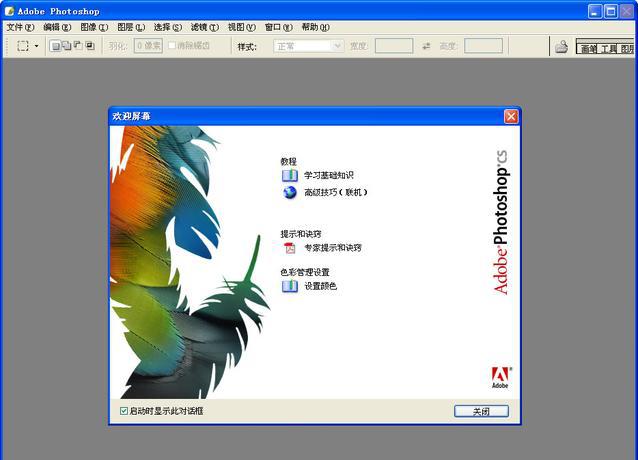Switch to the 工具 tab in palette well
Image resolution: width=638 pixels, height=460 pixels.
[x=609, y=49]
